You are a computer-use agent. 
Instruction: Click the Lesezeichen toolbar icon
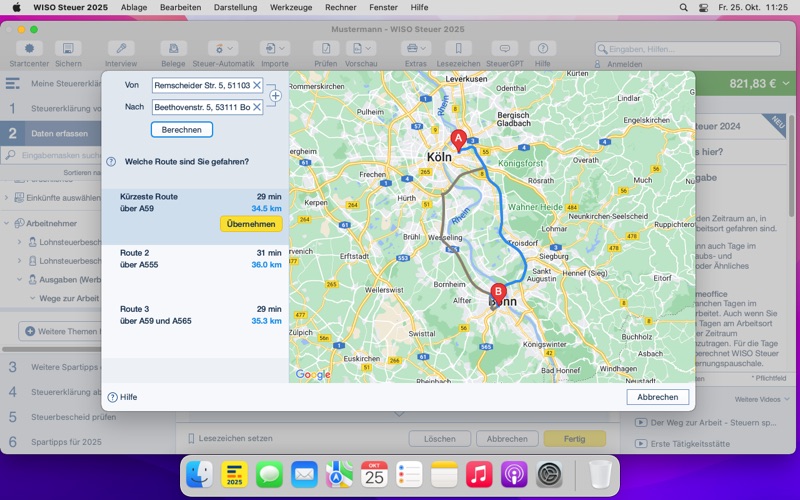point(458,48)
